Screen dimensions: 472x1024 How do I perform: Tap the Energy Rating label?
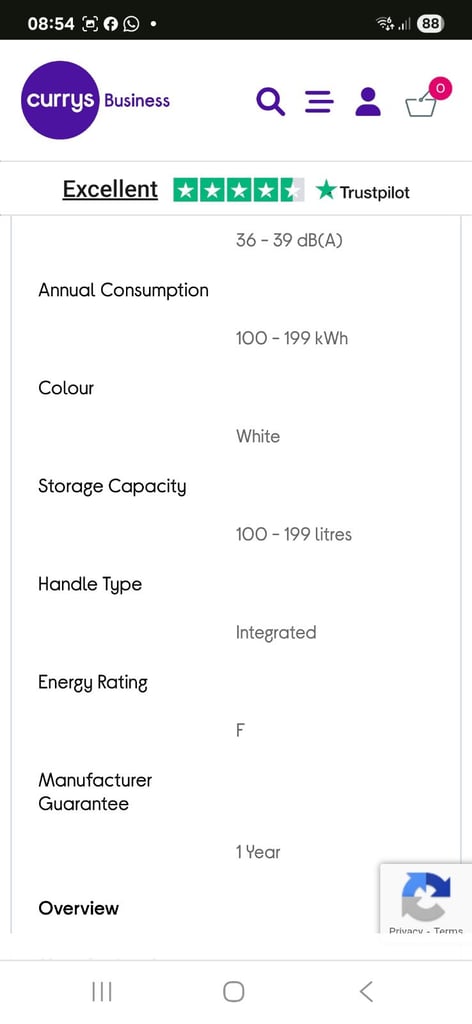coord(93,683)
